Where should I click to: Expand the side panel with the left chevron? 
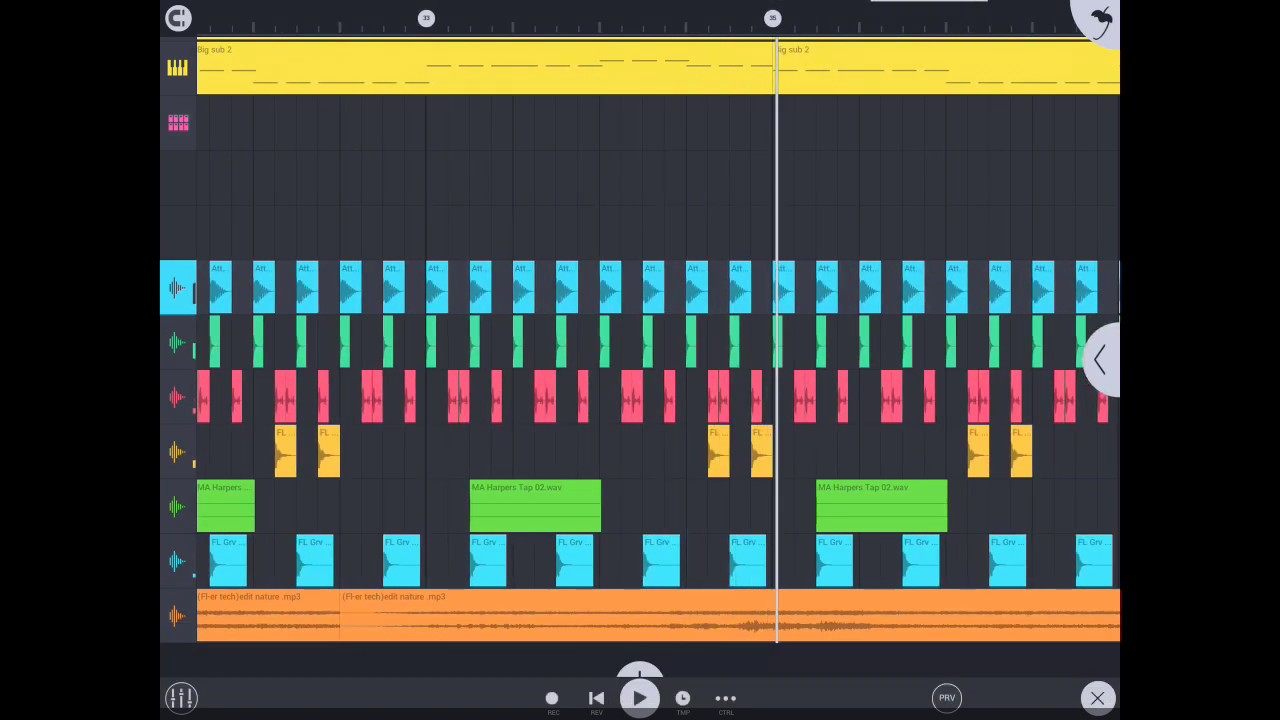1100,360
